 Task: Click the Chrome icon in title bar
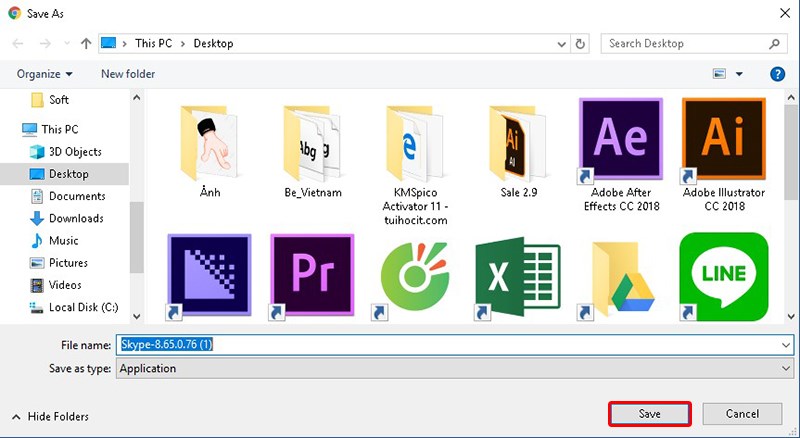[x=14, y=13]
